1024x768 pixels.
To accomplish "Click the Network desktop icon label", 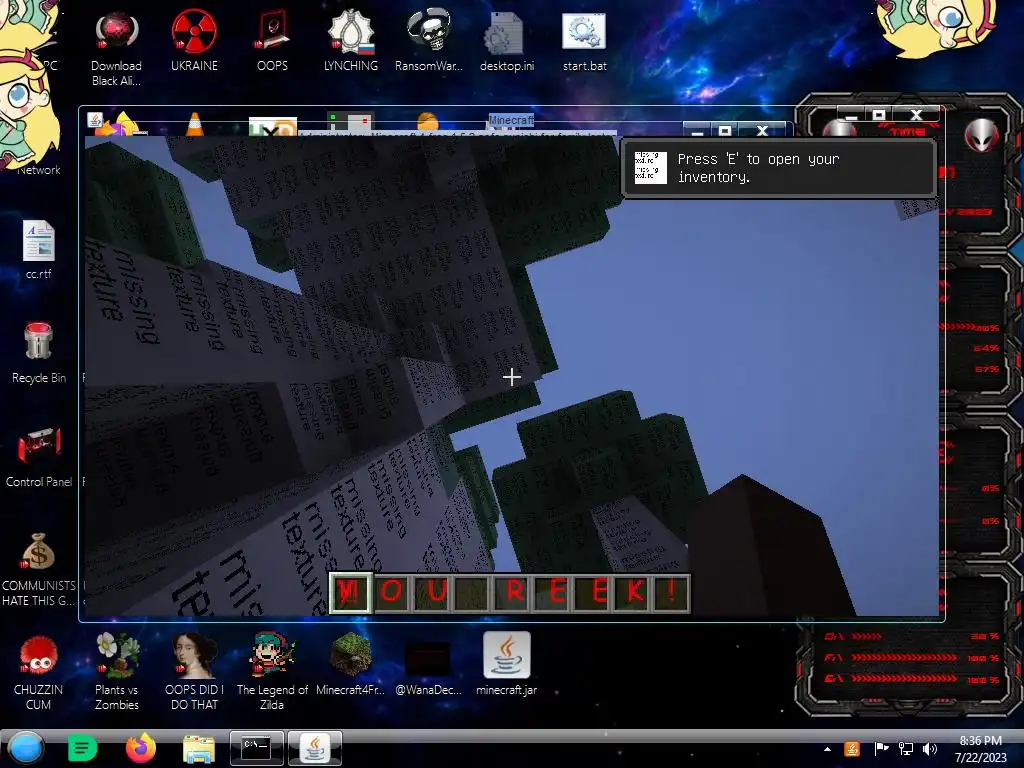I will click(x=39, y=170).
